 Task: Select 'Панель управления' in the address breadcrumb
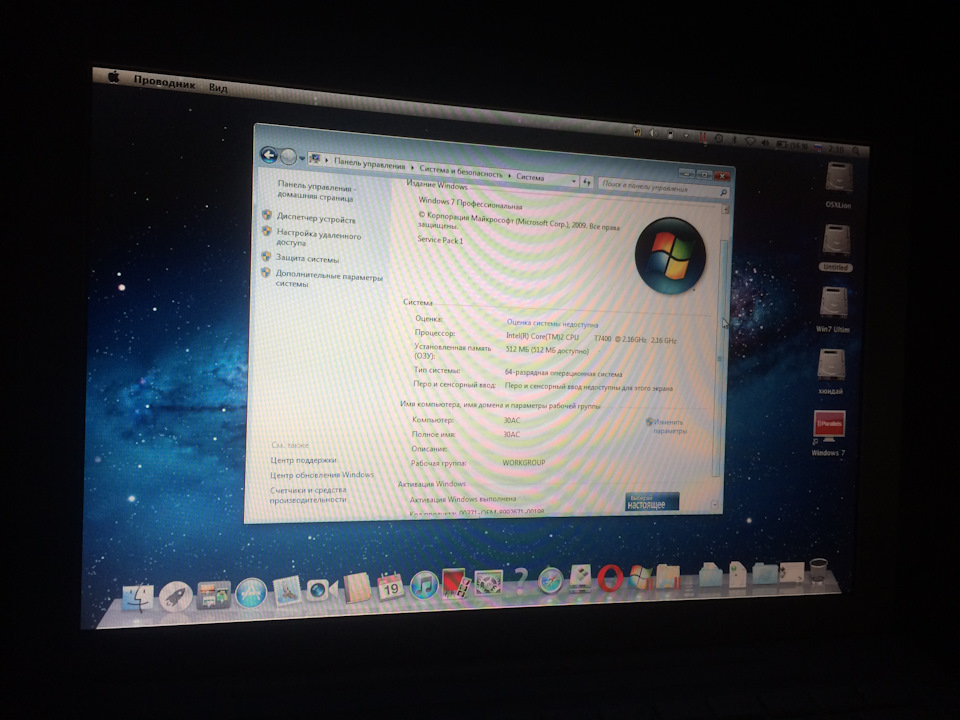[369, 164]
